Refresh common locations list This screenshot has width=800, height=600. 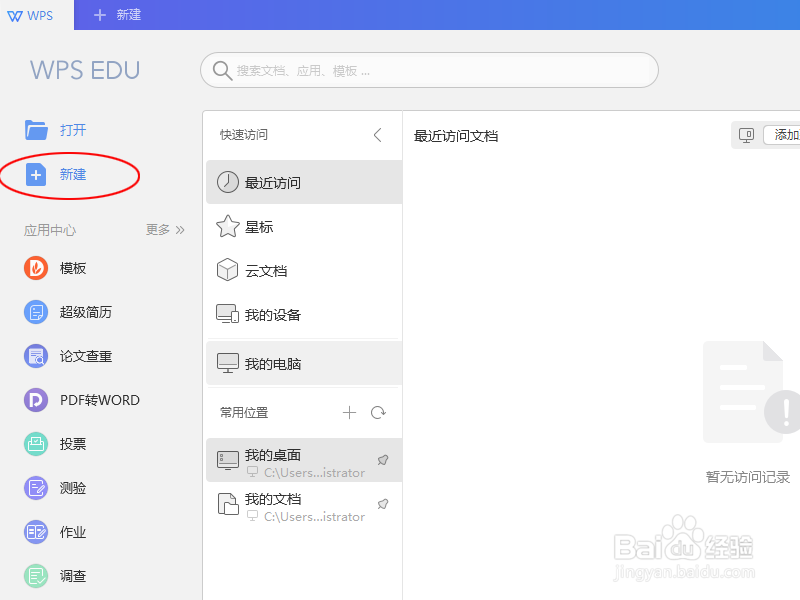tap(378, 412)
